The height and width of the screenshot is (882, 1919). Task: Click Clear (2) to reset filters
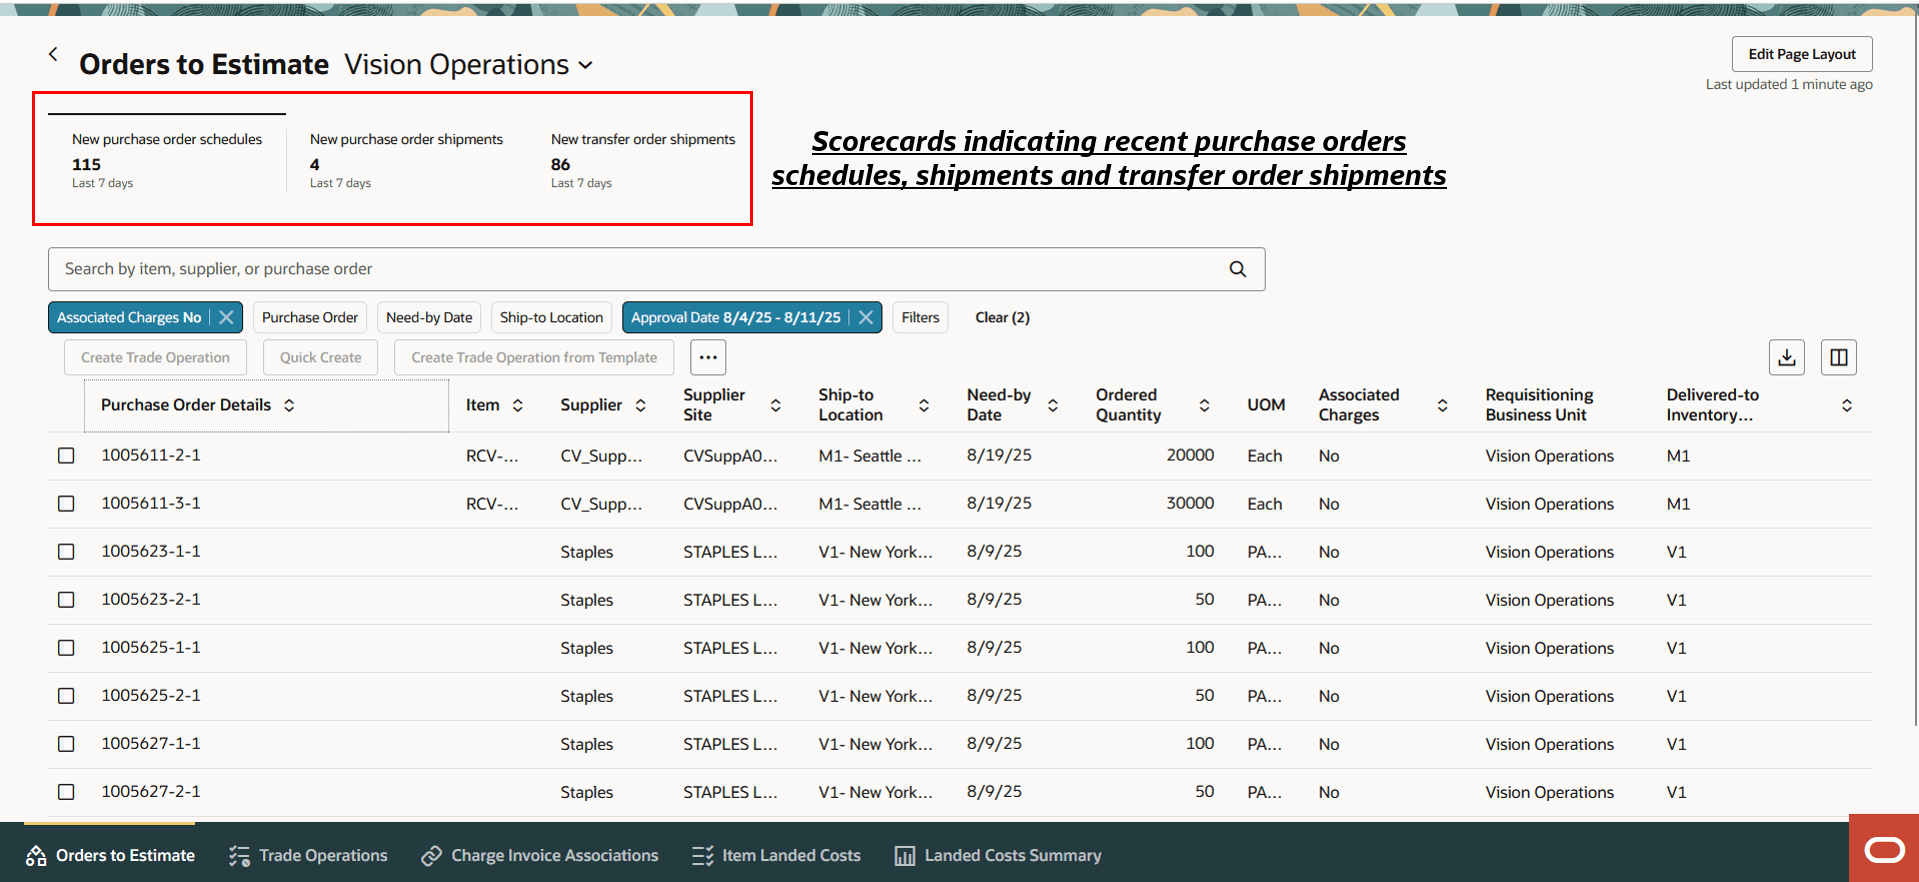tap(1002, 317)
